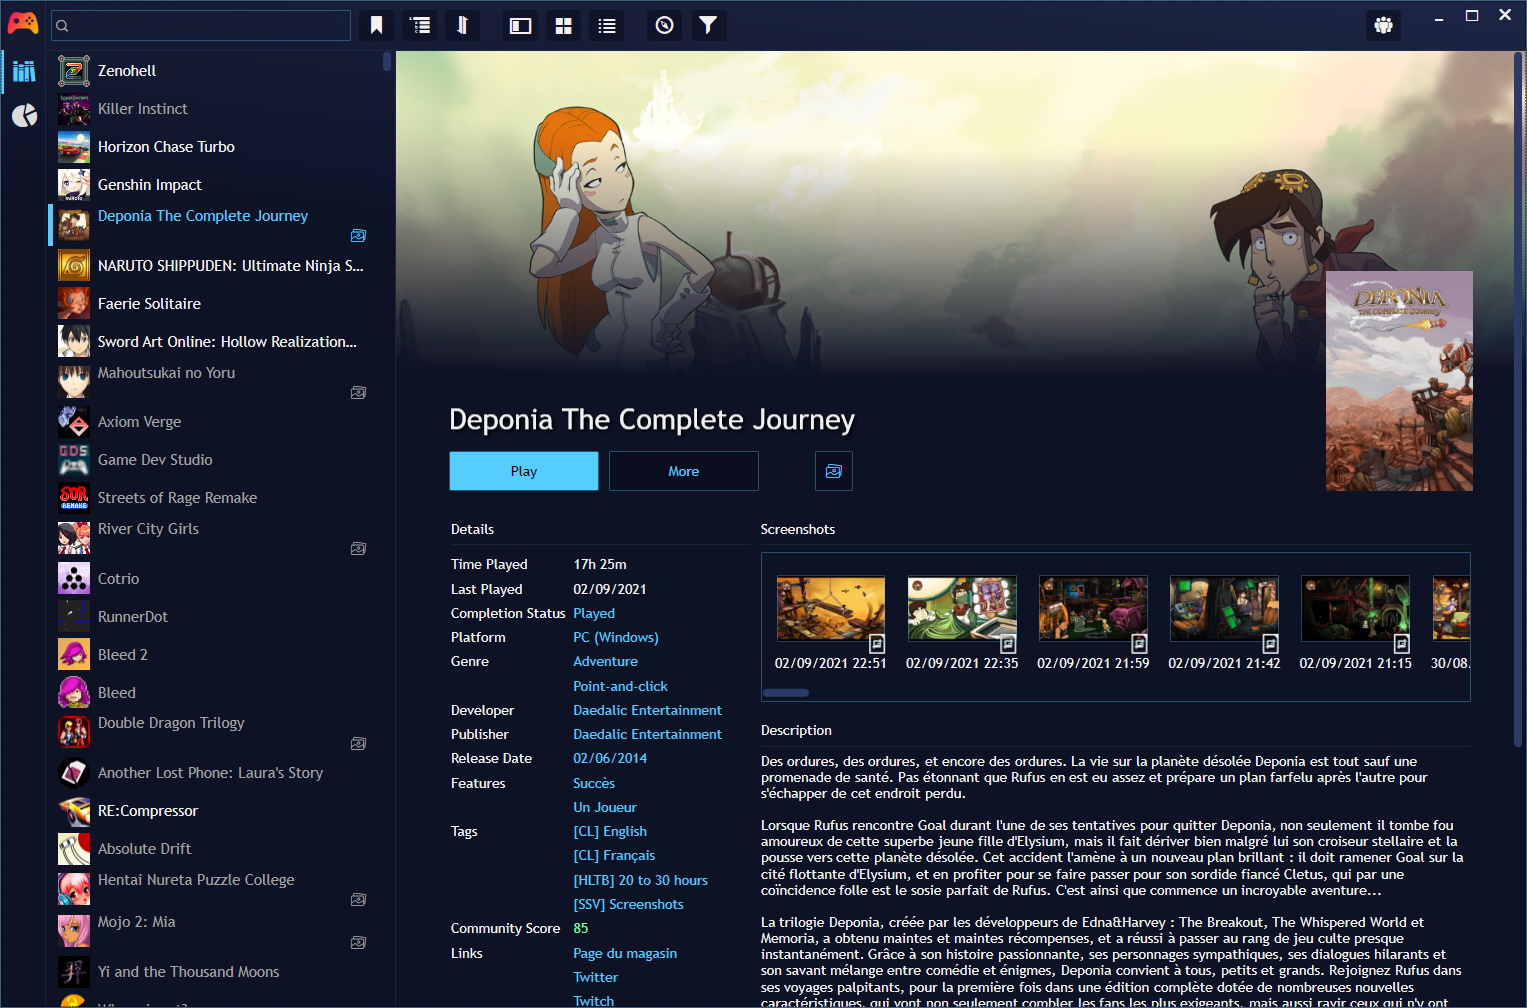Filter by PC (Windows) platform link
Viewport: 1527px width, 1008px height.
click(616, 637)
